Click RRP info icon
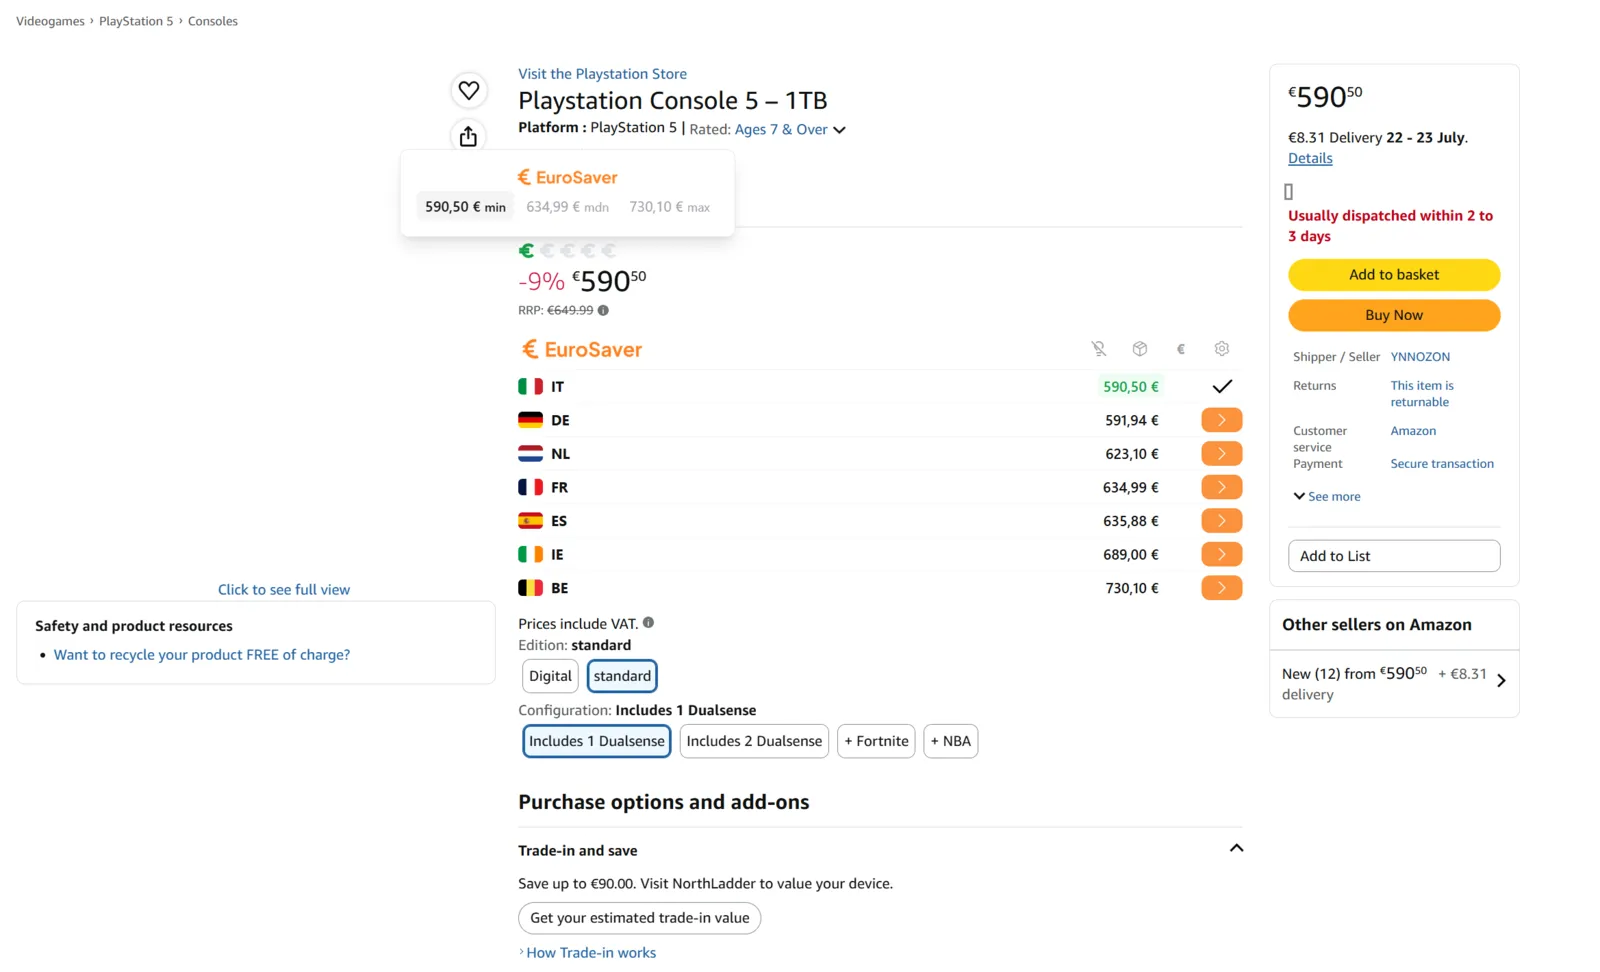Viewport: 1600px width, 972px height. point(603,310)
